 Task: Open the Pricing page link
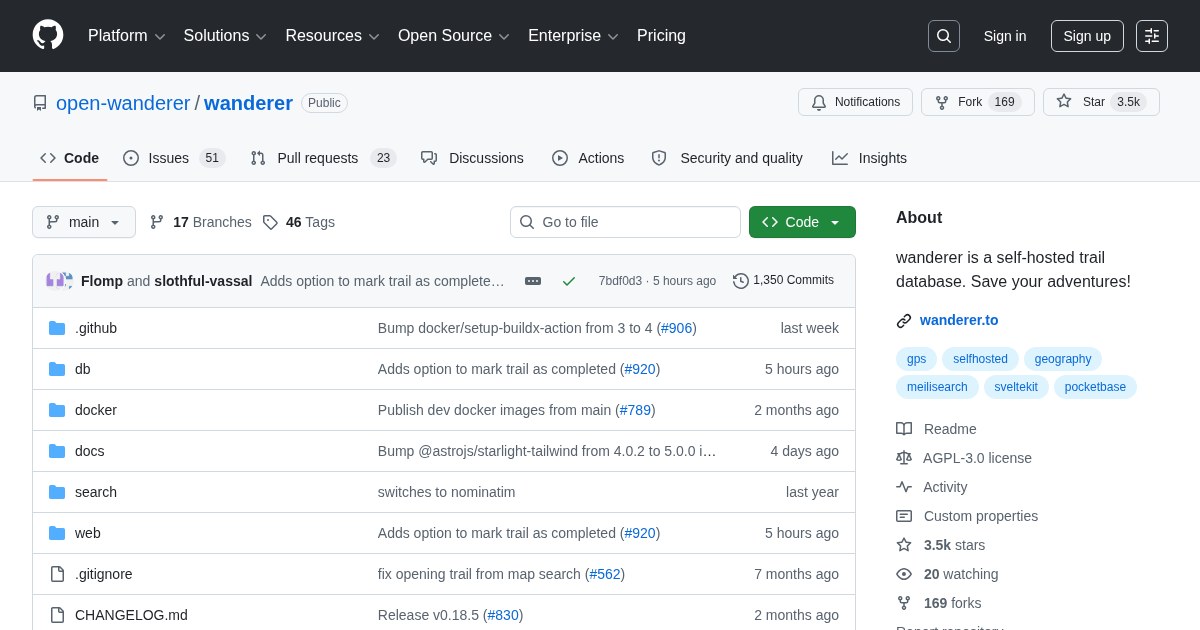[661, 36]
